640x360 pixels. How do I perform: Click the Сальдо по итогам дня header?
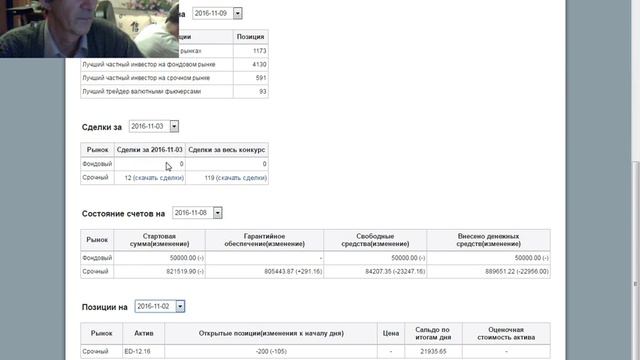click(433, 333)
